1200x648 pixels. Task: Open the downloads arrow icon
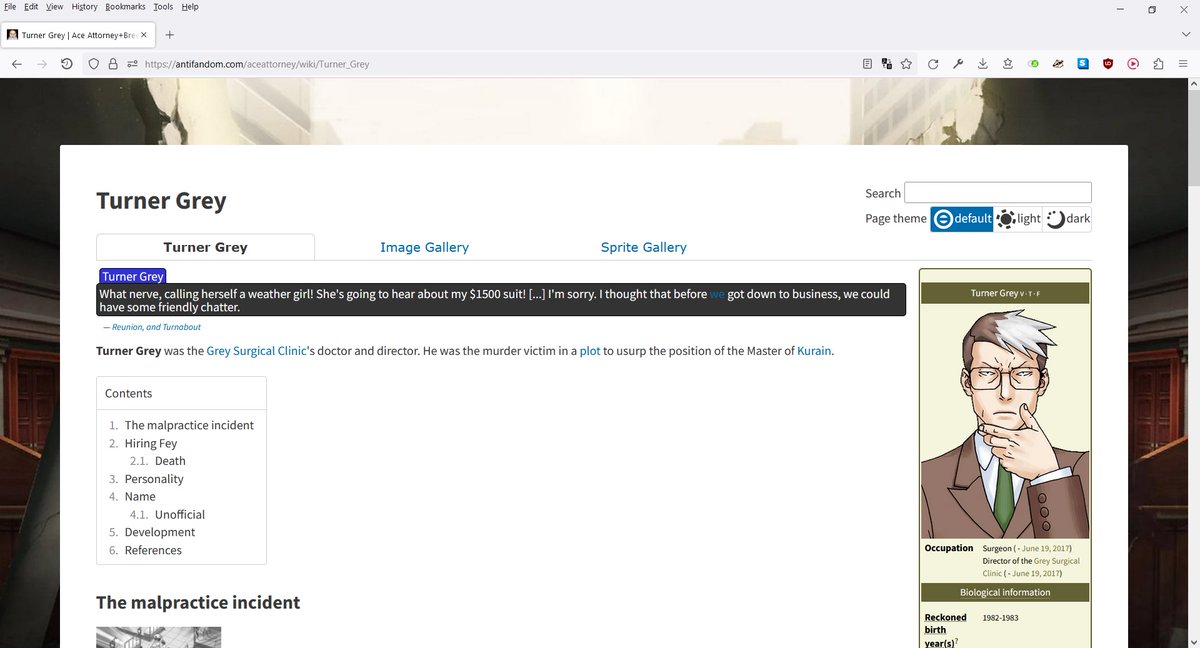tap(983, 63)
